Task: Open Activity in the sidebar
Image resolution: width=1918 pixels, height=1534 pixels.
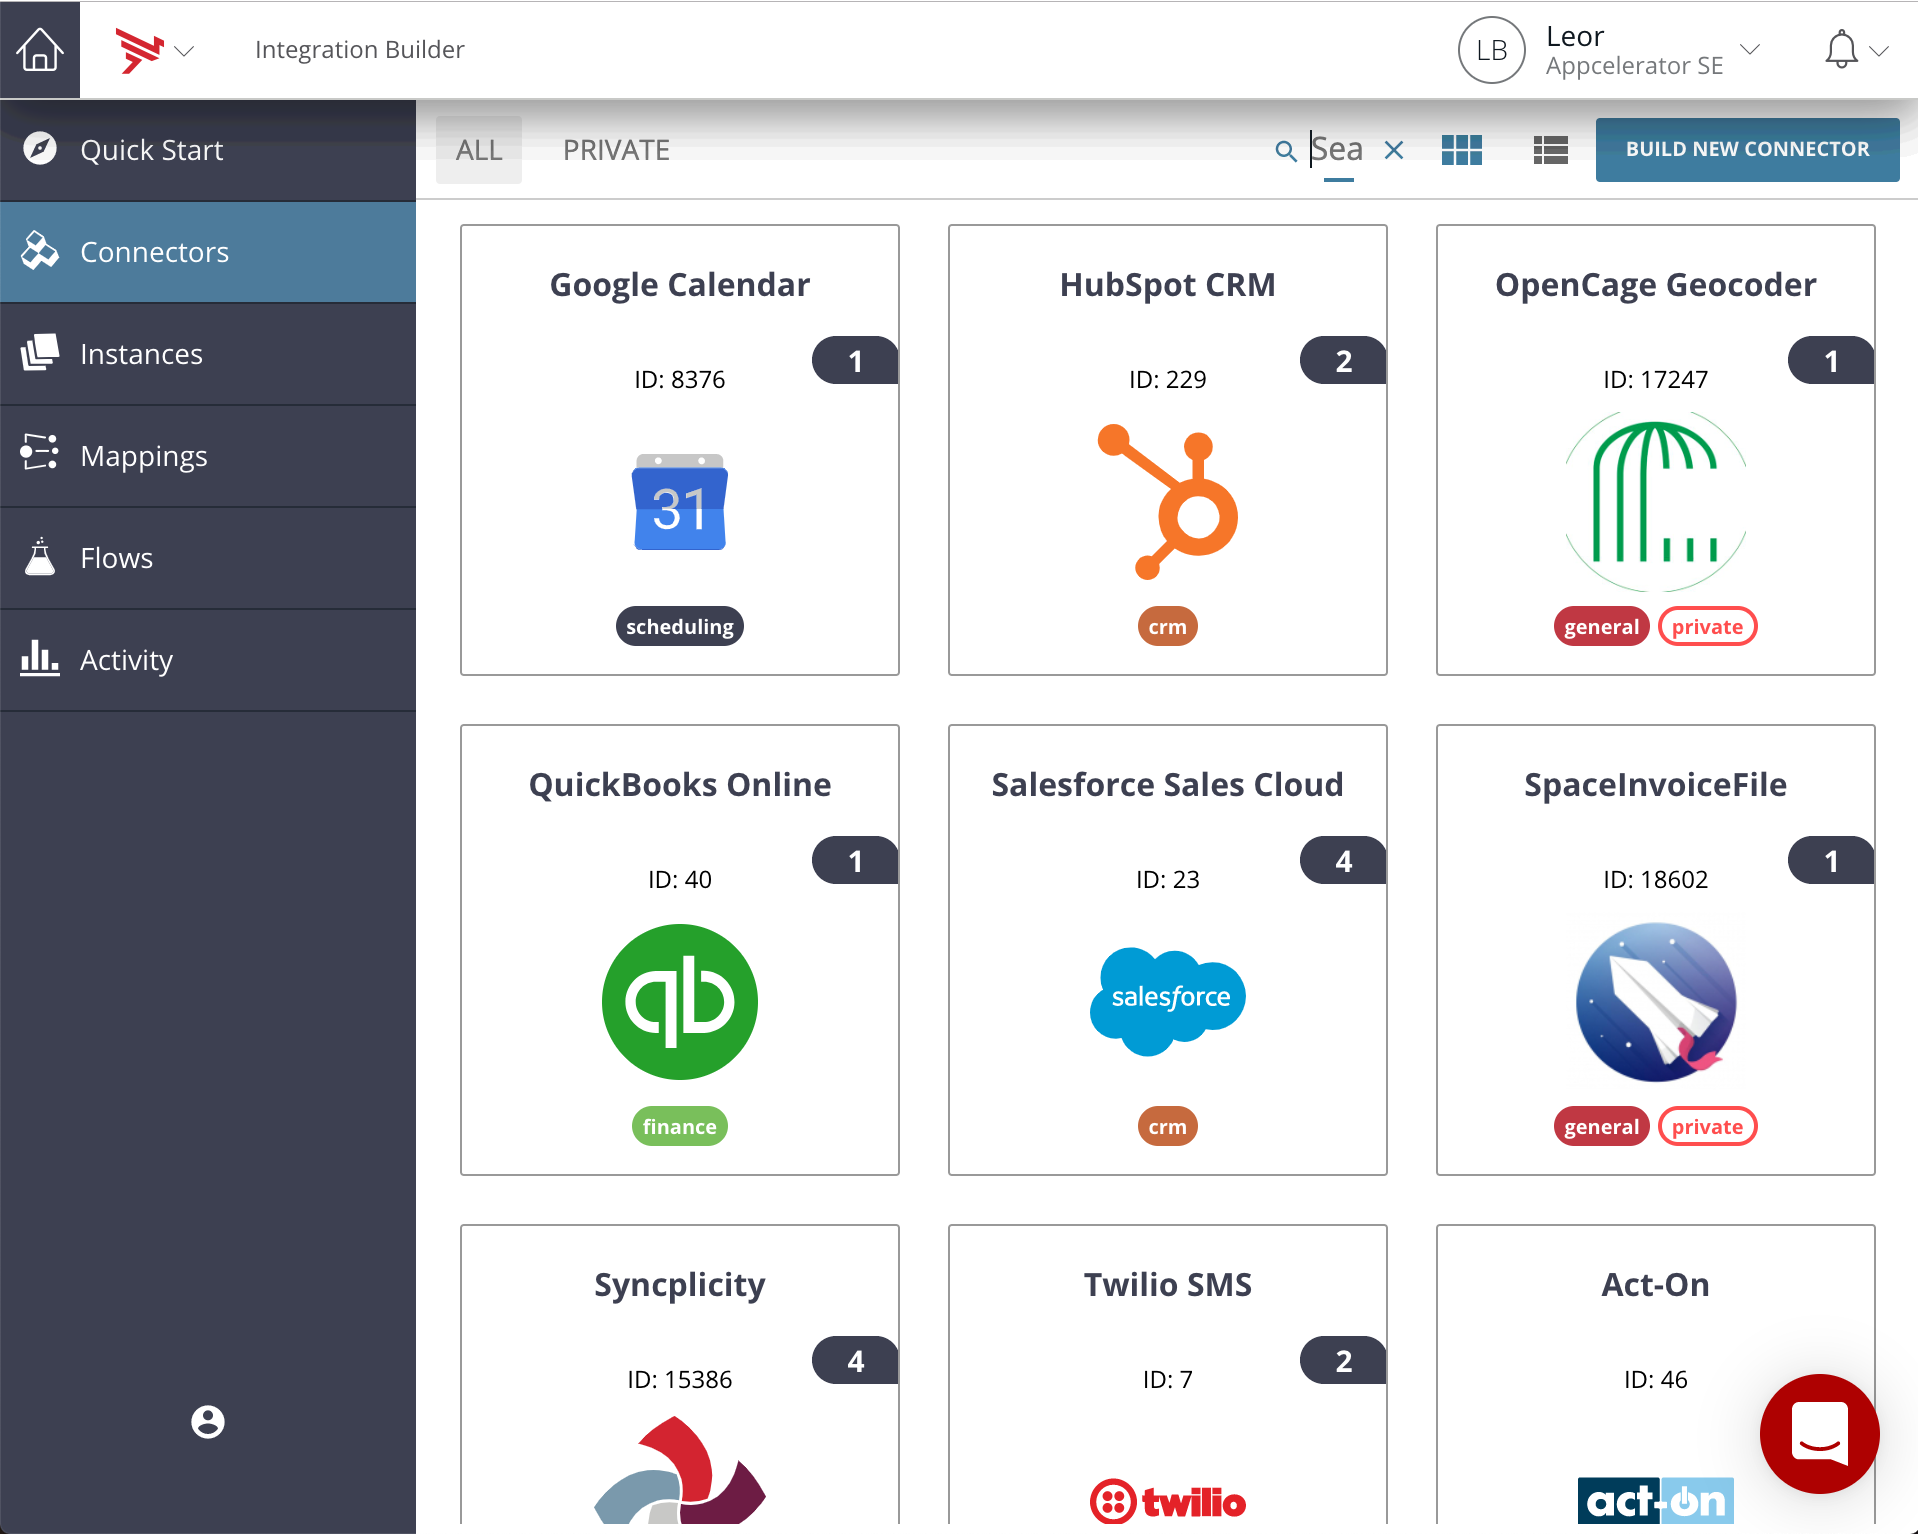Action: tap(208, 660)
